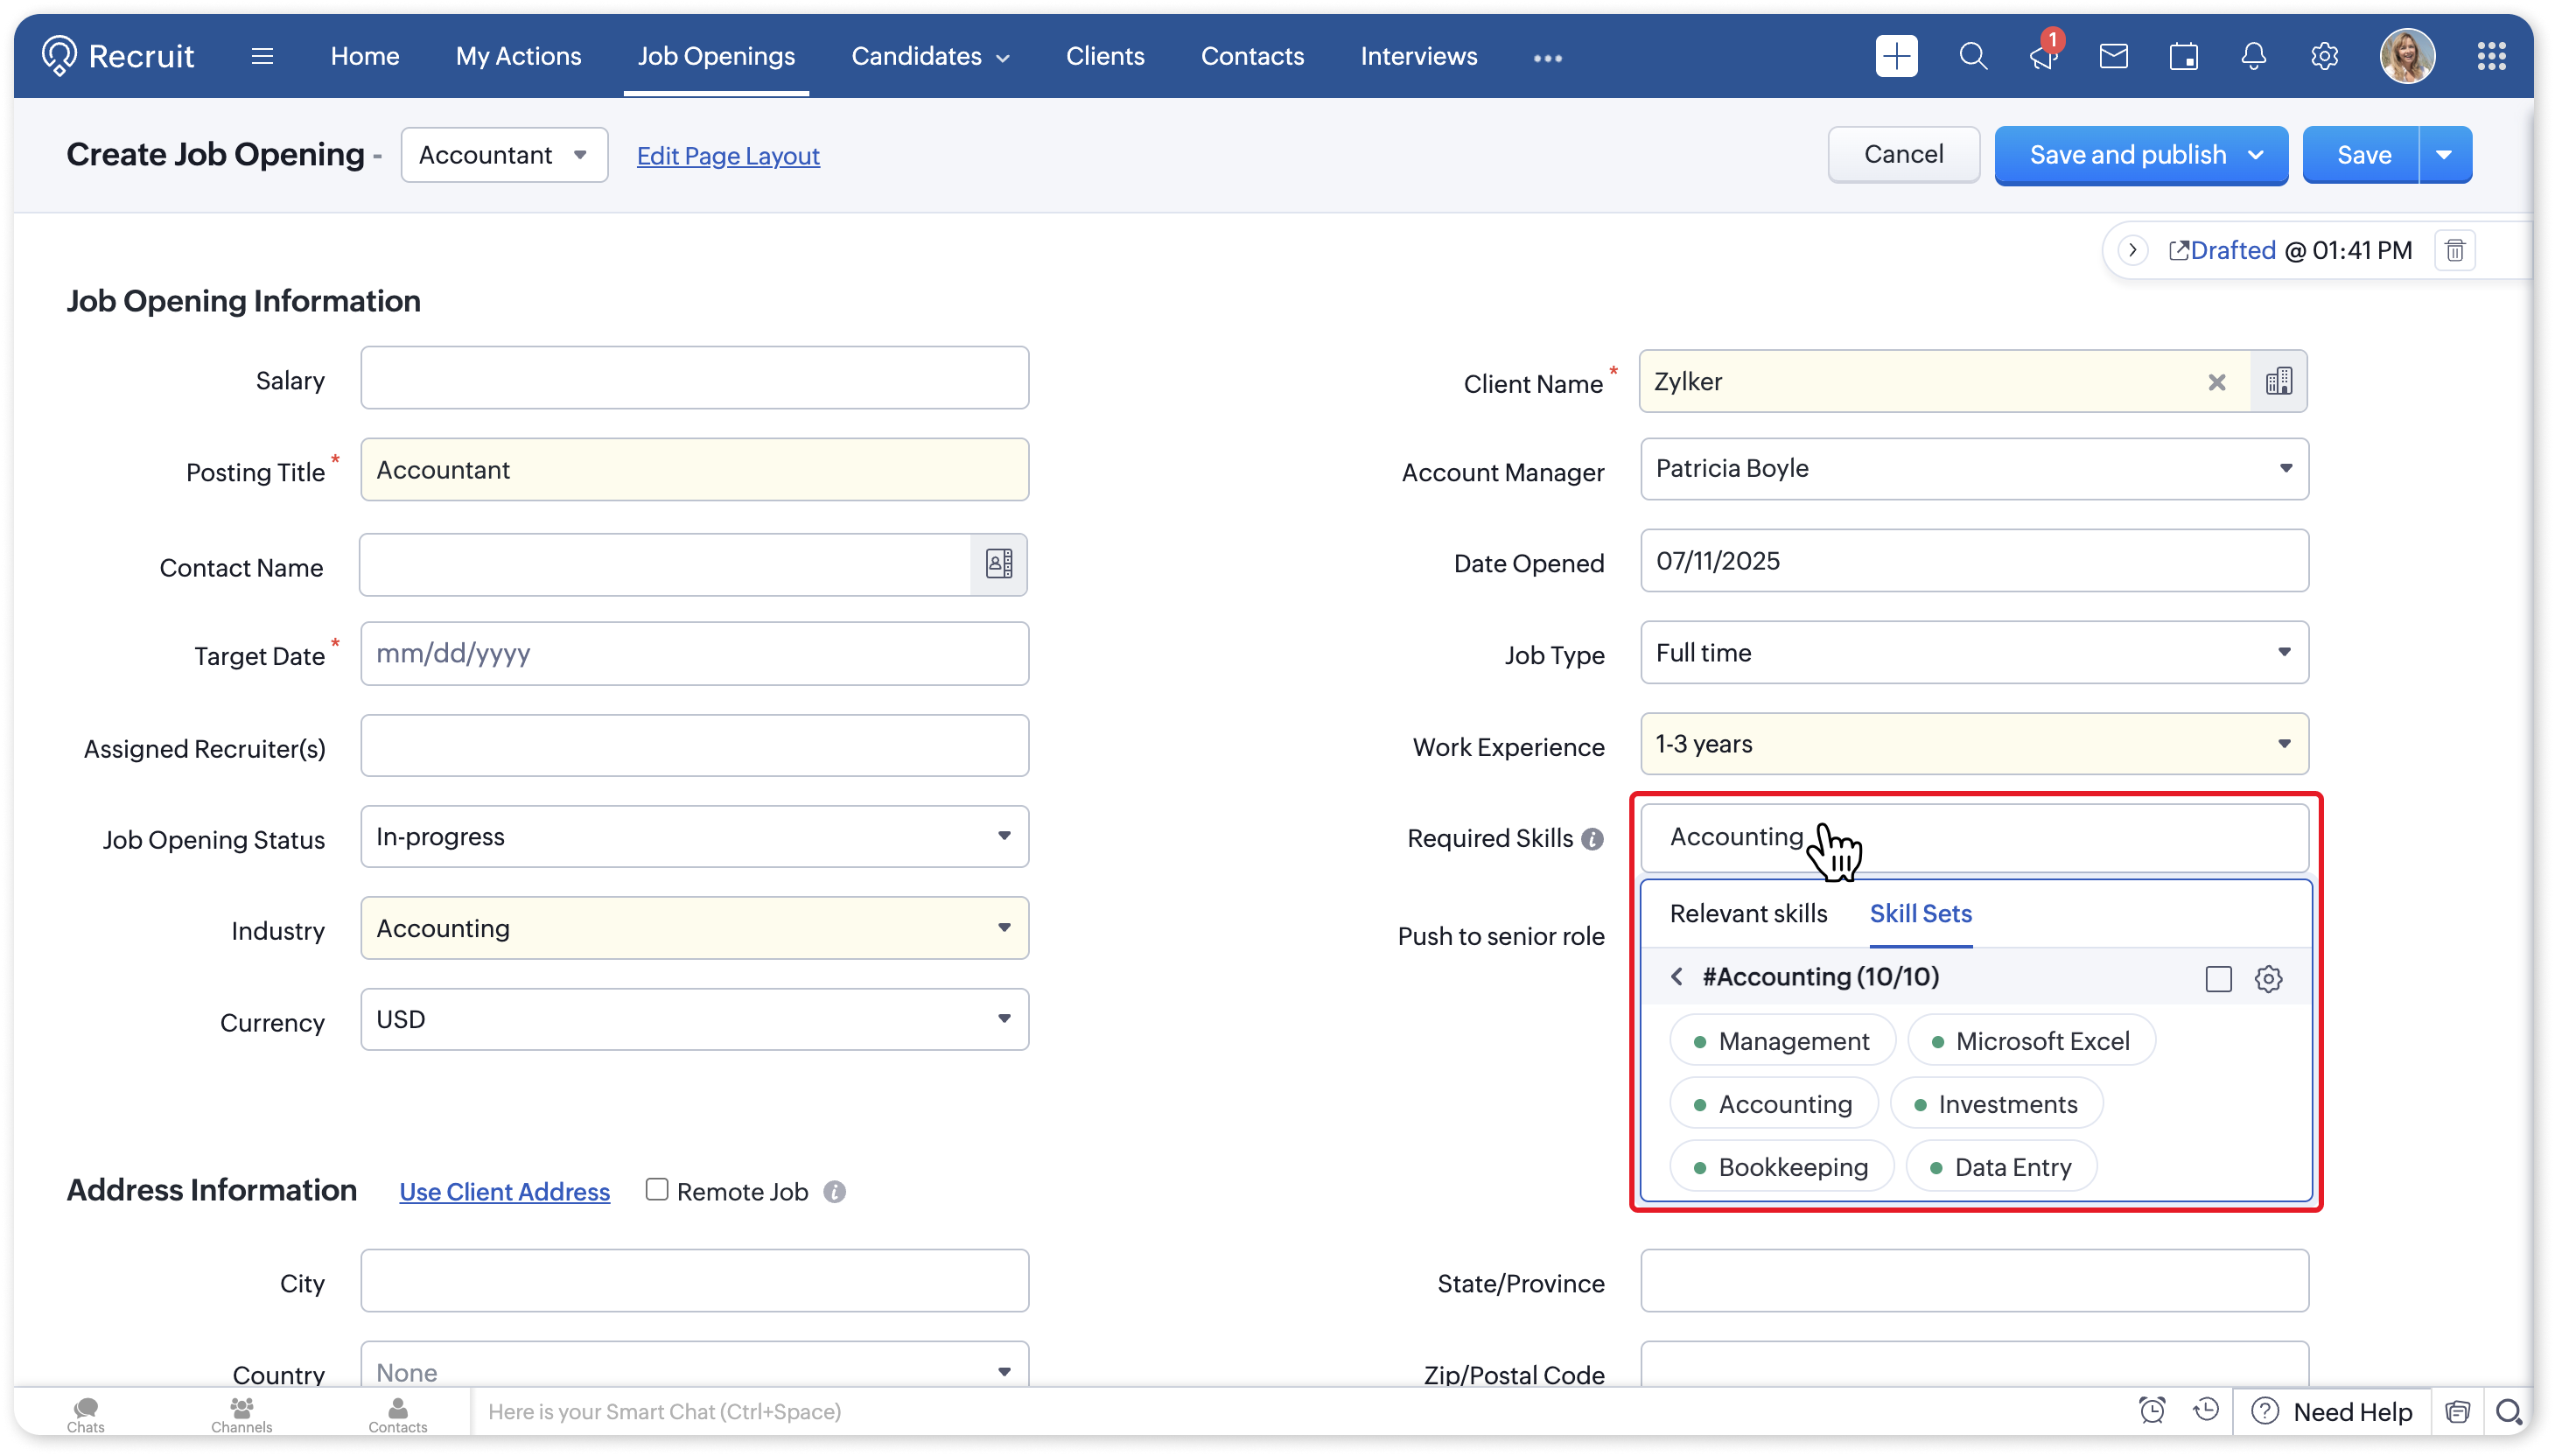2555x1456 pixels.
Task: Delete the draft using trash icon
Action: pyautogui.click(x=2455, y=250)
